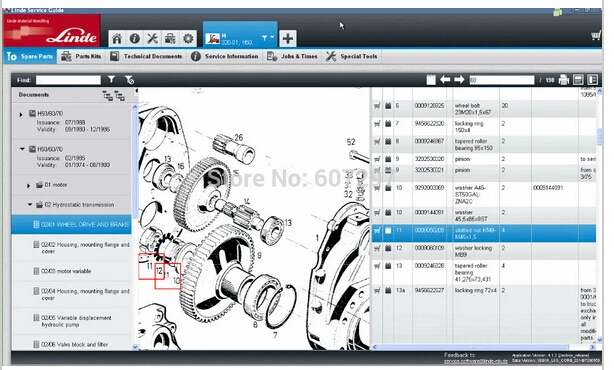Switch to horizontal split layout icon

(x=578, y=79)
